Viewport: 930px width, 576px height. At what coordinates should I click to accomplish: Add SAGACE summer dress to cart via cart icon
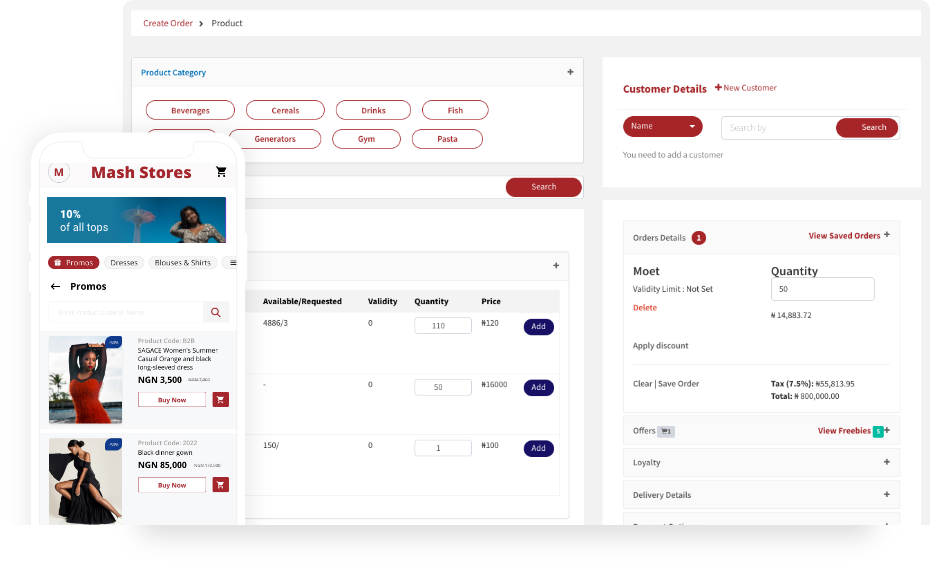click(x=221, y=400)
